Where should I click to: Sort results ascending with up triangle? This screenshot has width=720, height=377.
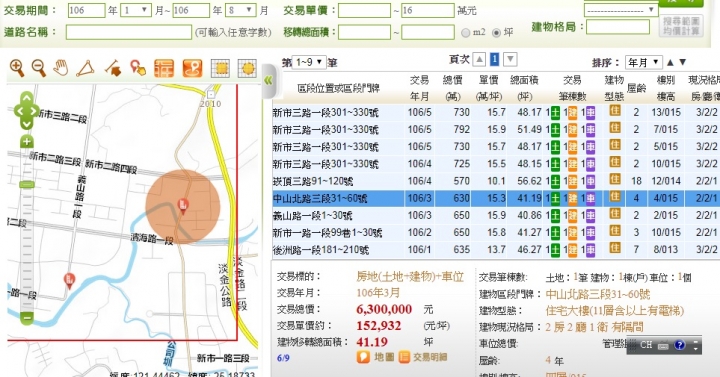pyautogui.click(x=670, y=62)
